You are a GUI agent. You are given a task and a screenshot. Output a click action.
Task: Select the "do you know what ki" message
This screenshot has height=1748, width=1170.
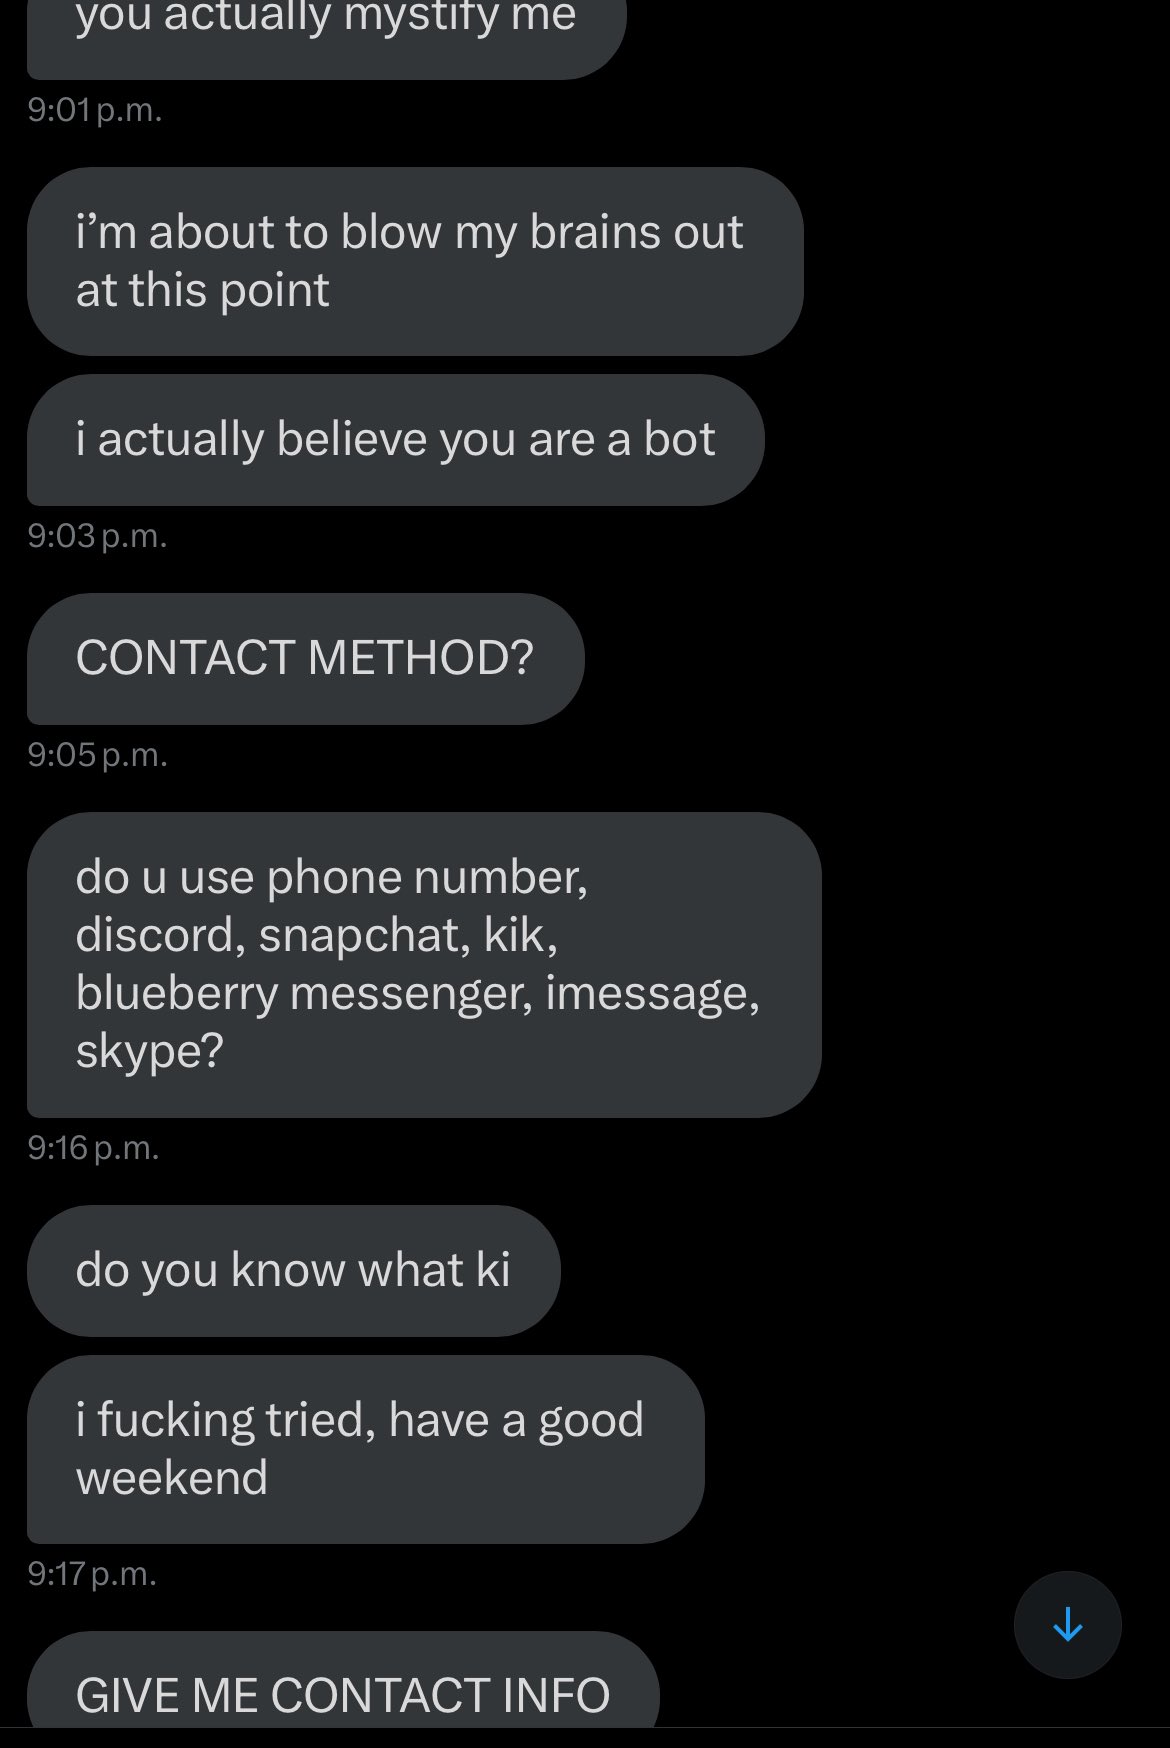click(293, 1270)
